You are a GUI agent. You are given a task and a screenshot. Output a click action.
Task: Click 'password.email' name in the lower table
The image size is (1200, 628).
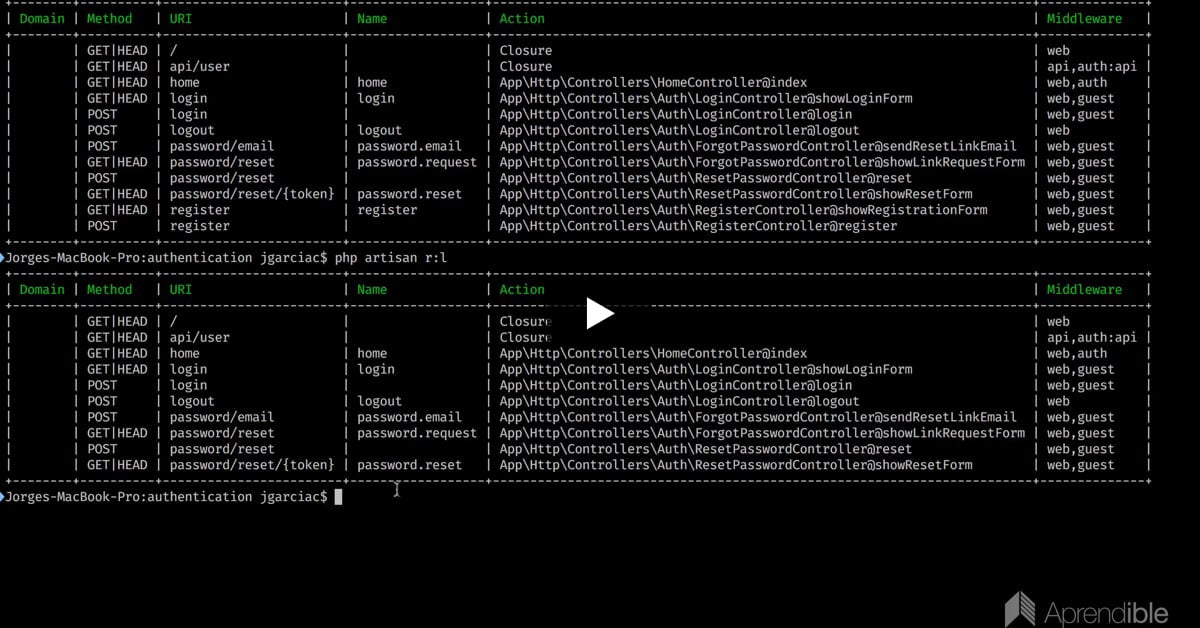410,417
